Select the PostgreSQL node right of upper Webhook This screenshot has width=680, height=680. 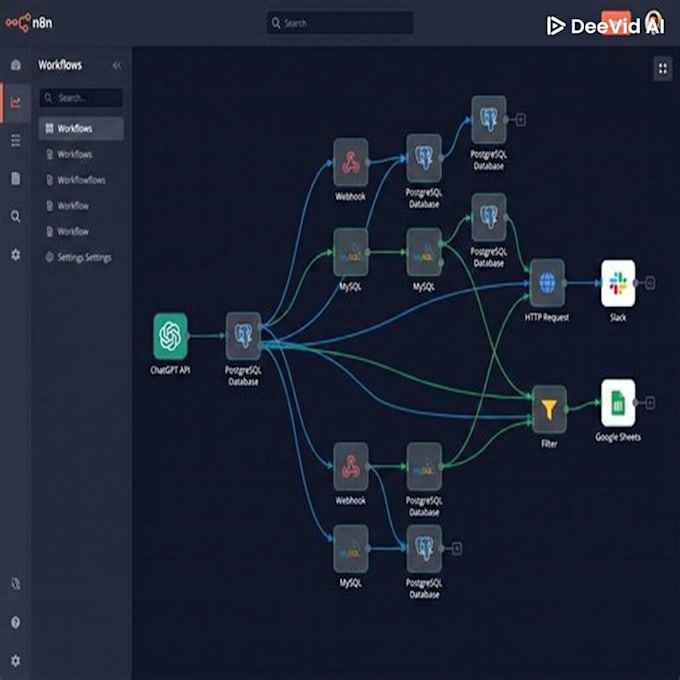424,158
